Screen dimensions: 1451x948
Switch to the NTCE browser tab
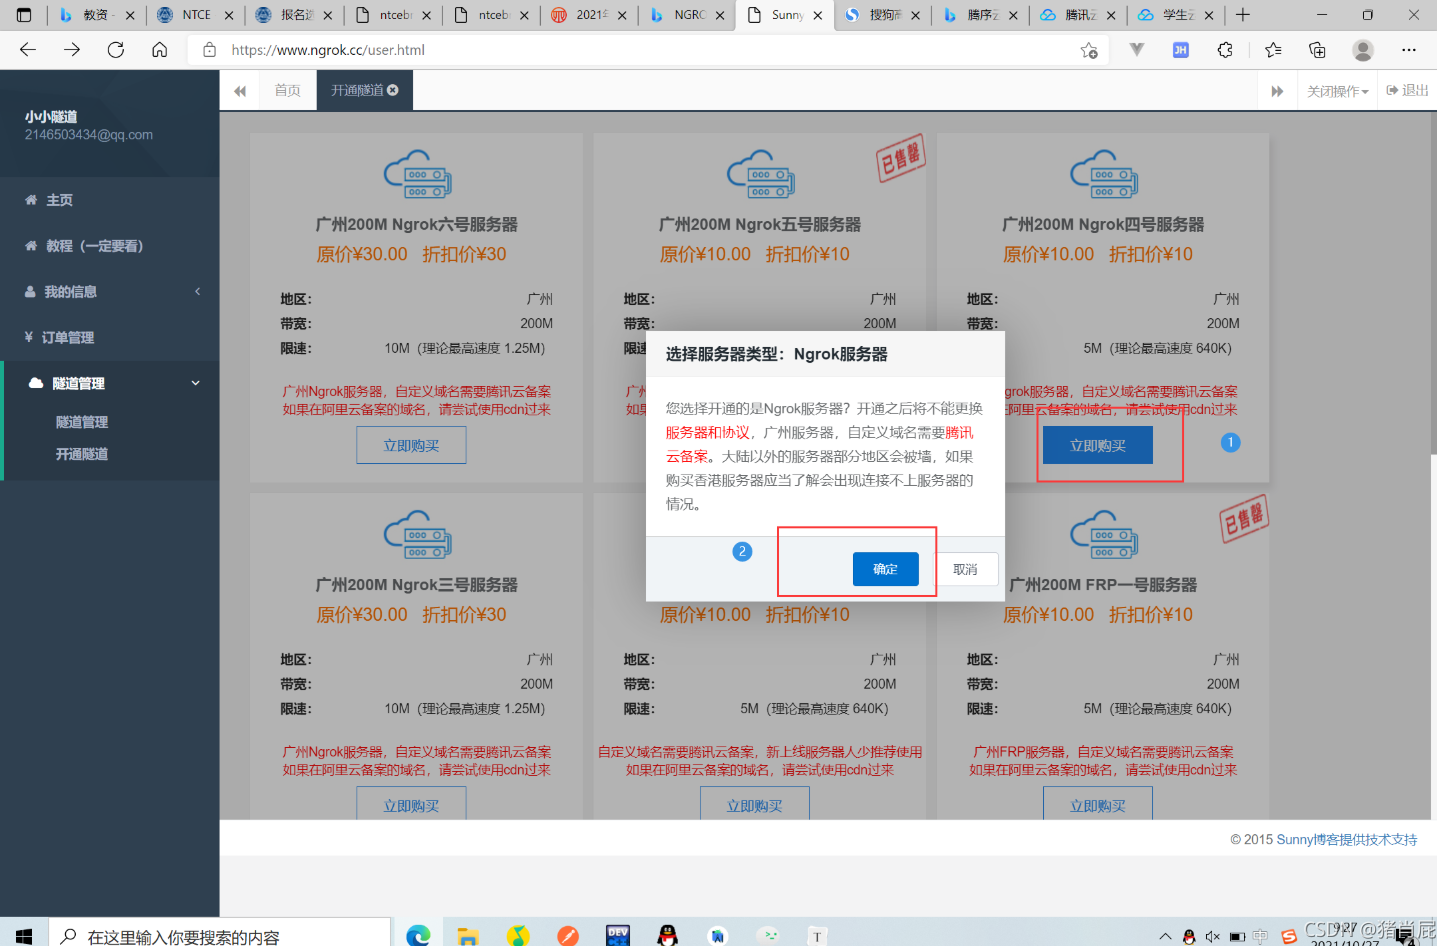(196, 15)
